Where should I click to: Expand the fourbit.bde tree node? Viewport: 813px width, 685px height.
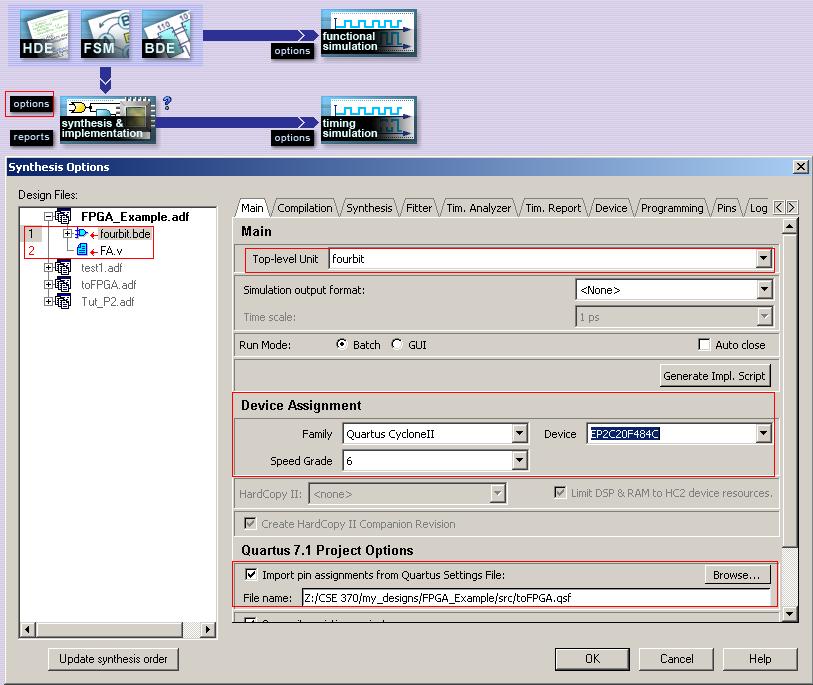coord(67,233)
